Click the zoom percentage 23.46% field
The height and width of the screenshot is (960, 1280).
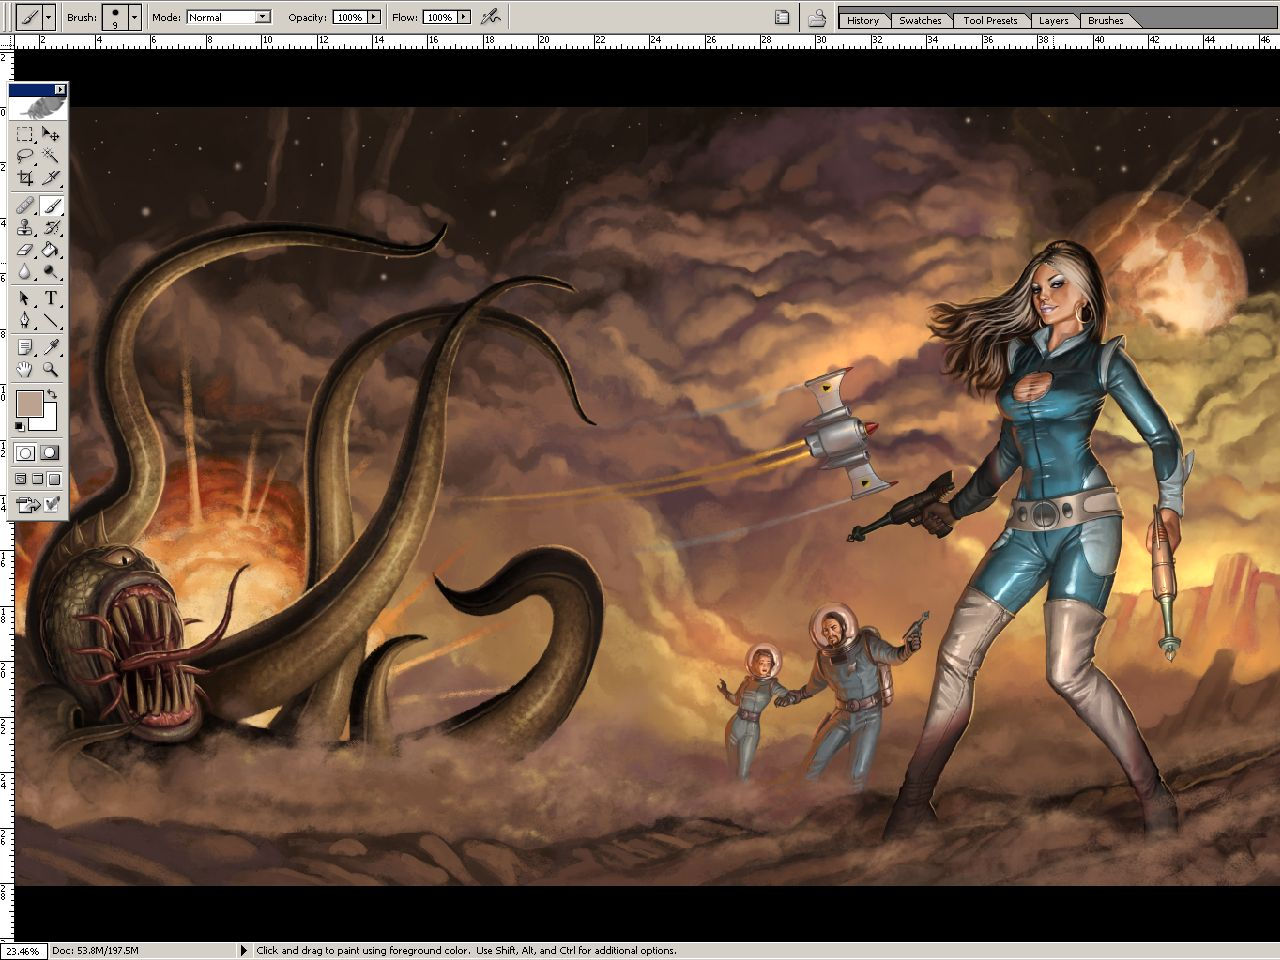[23, 950]
